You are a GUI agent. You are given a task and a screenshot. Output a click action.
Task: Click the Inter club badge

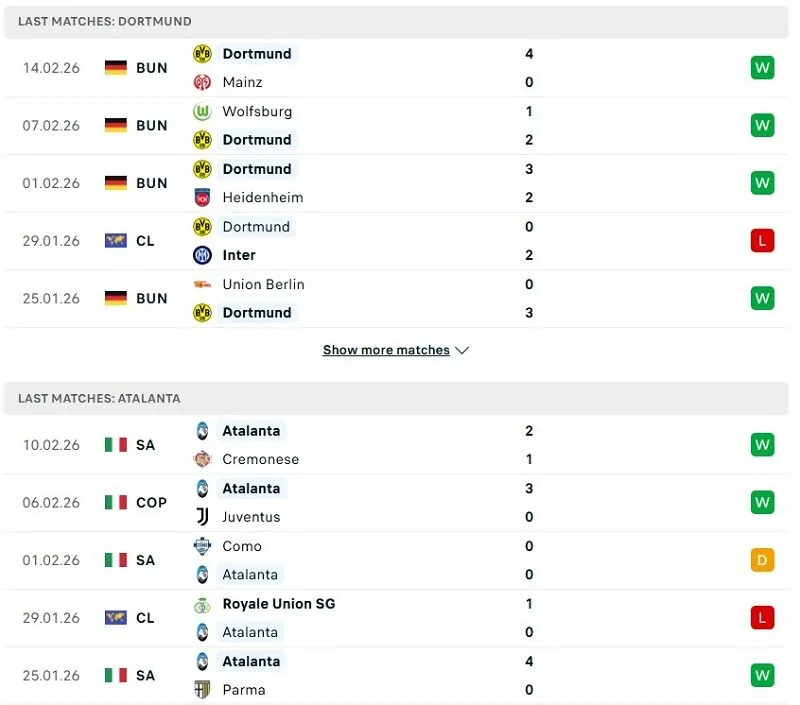tap(201, 255)
